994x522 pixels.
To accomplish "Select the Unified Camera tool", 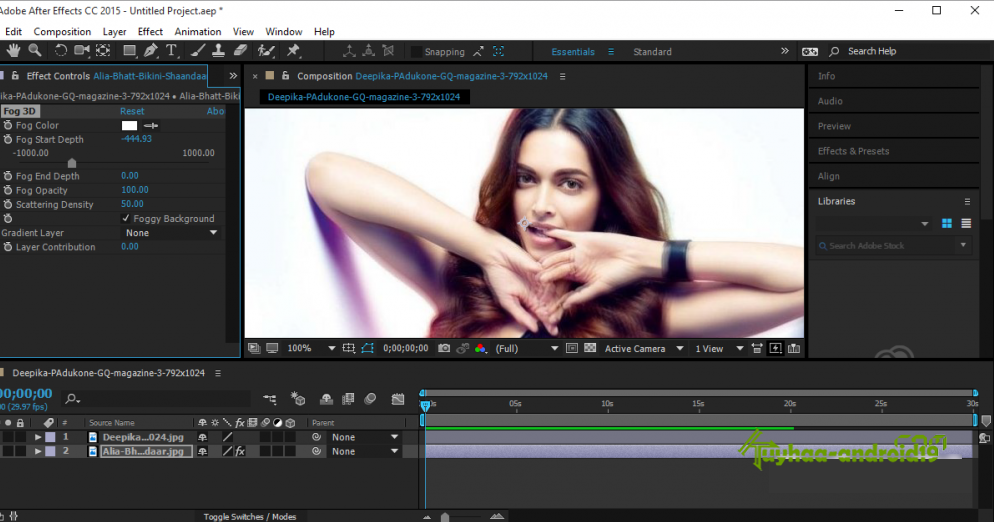I will pos(81,51).
